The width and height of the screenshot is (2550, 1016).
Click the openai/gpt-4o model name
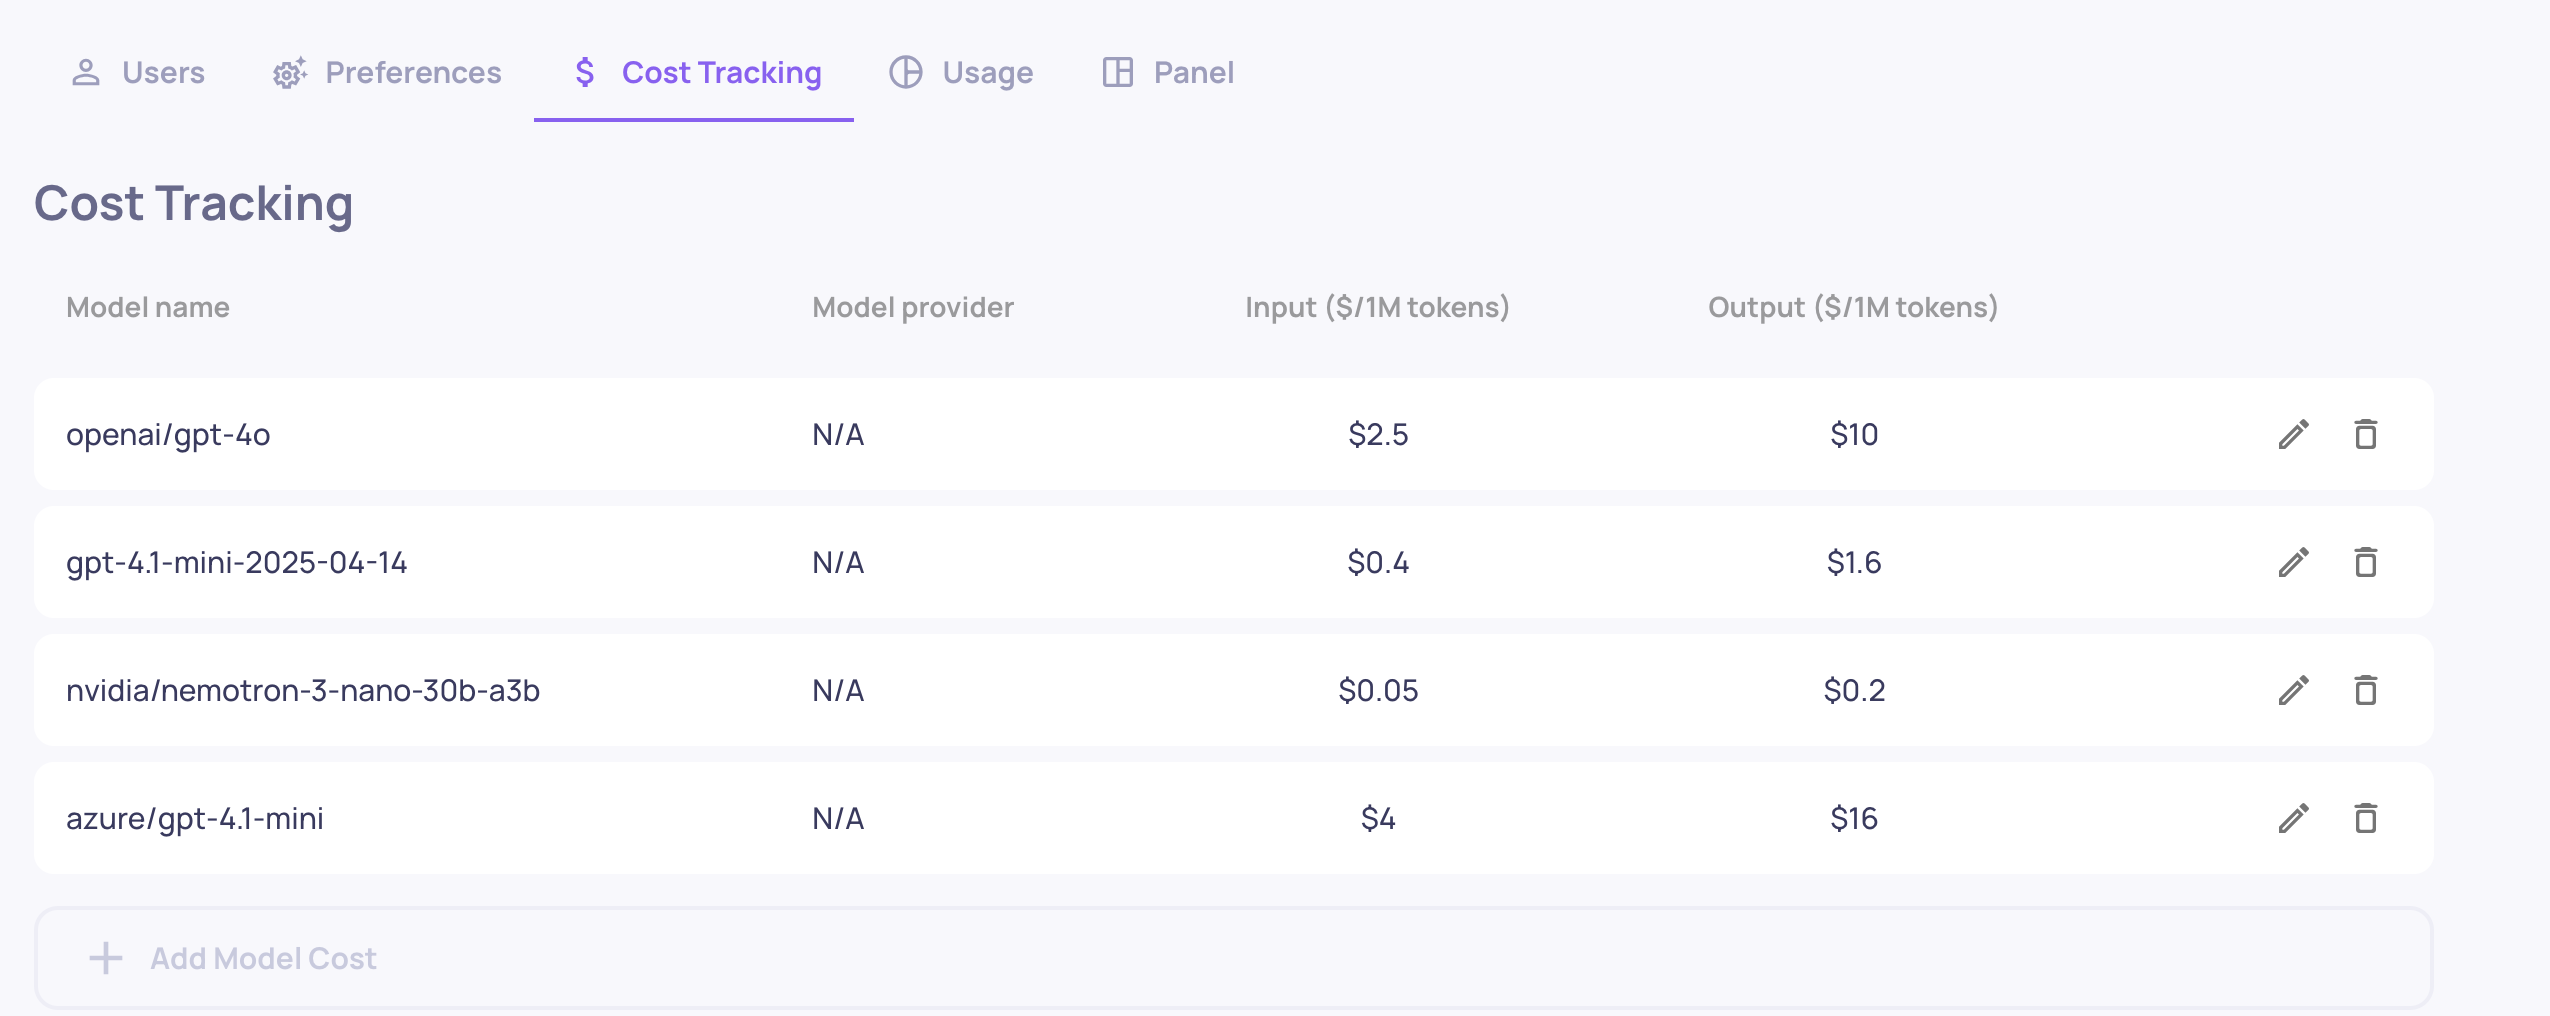click(x=168, y=434)
